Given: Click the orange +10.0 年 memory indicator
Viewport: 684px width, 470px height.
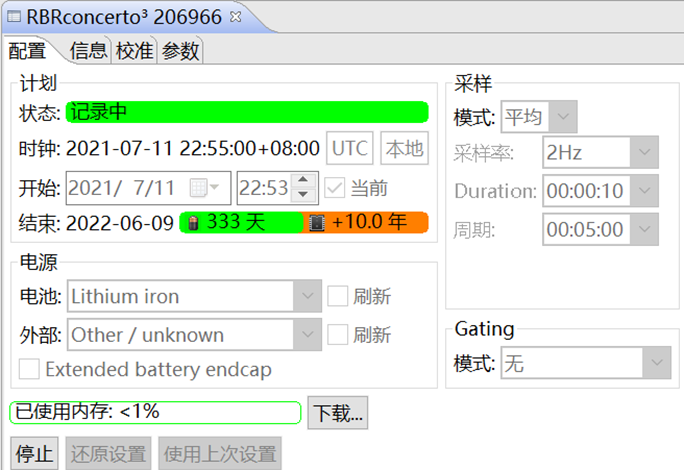Looking at the screenshot, I should tap(366, 223).
